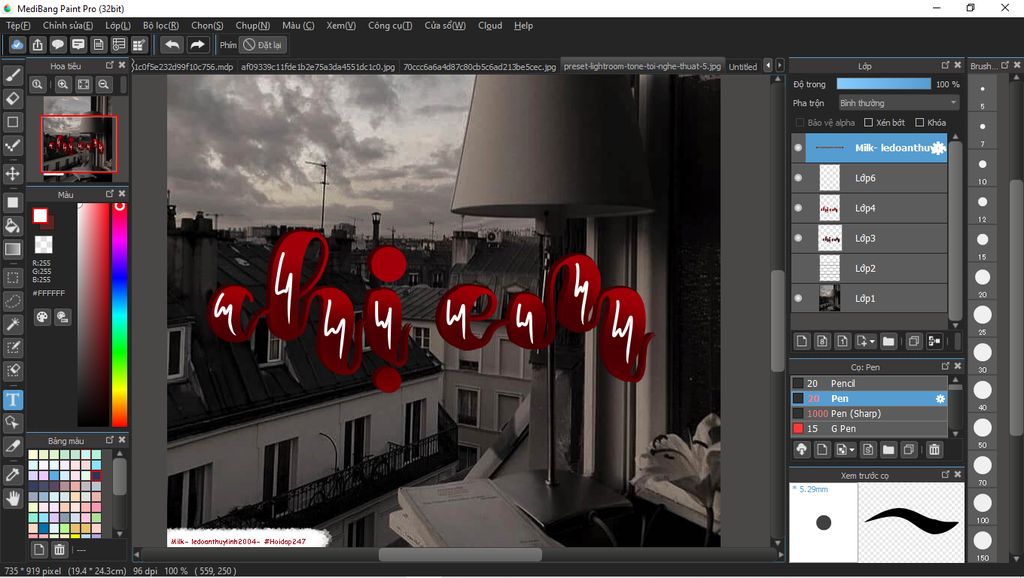Image resolution: width=1024 pixels, height=578 pixels.
Task: Click the Undo arrow in toolbar
Action: click(172, 45)
